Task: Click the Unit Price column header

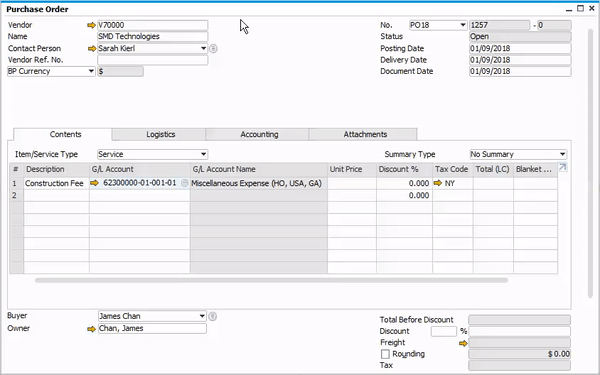Action: [x=352, y=169]
